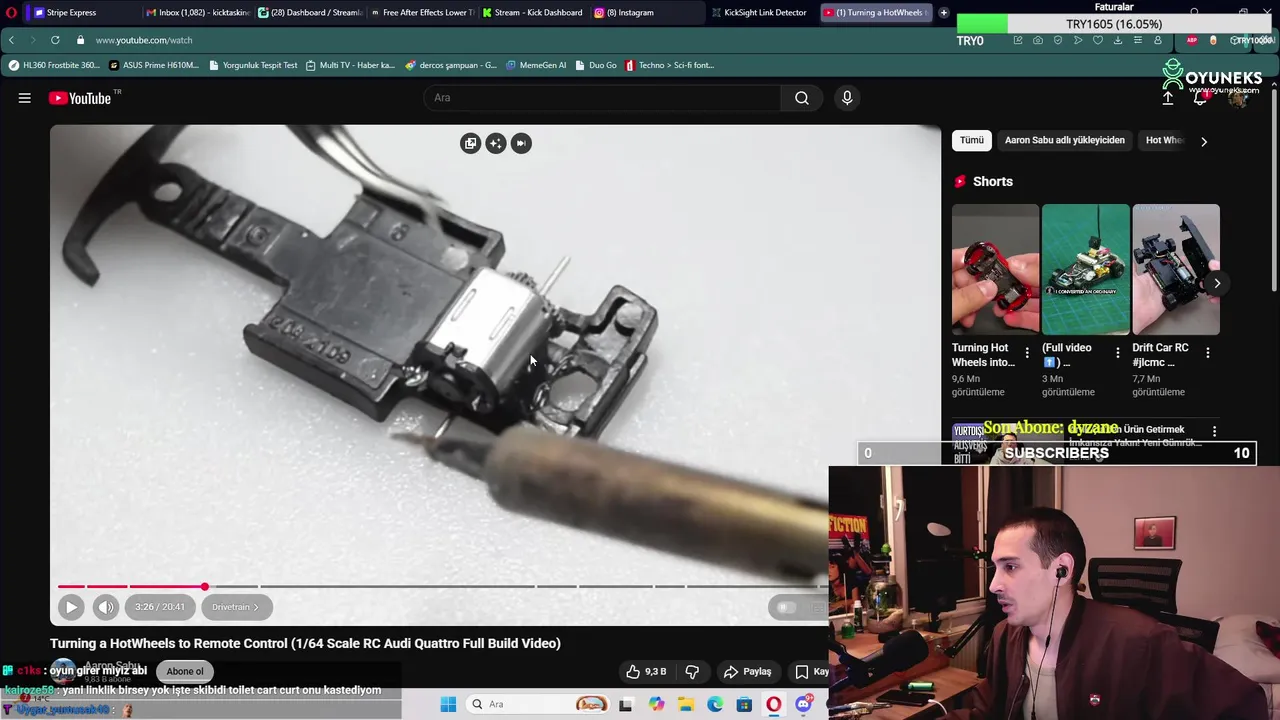Open 'Turning Hot Wheels into...' short thumbnail

click(995, 269)
